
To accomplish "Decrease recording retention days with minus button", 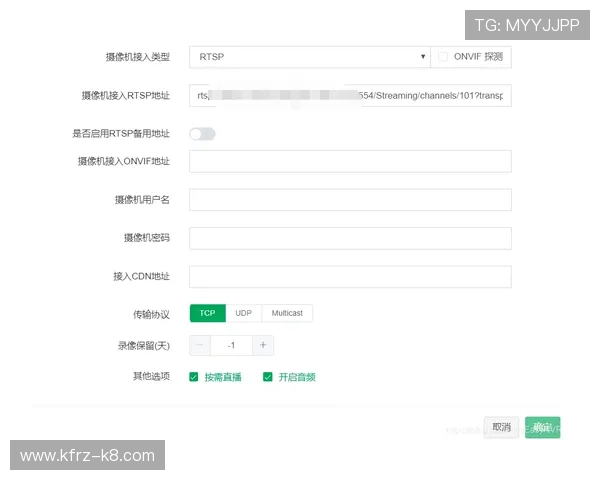I will point(200,345).
